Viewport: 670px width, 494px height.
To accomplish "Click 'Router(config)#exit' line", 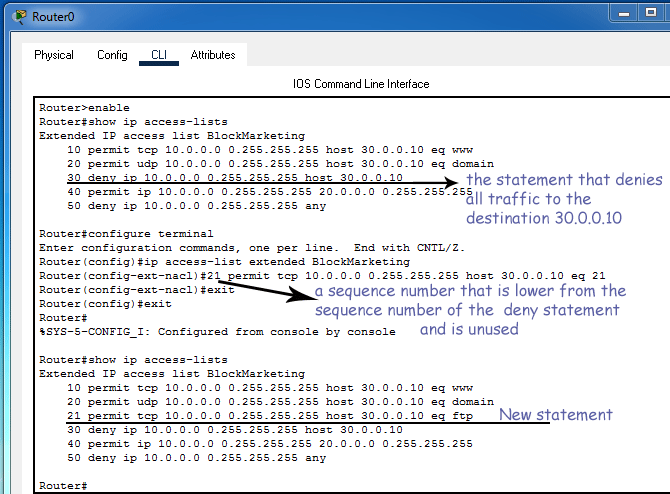I will 105,304.
